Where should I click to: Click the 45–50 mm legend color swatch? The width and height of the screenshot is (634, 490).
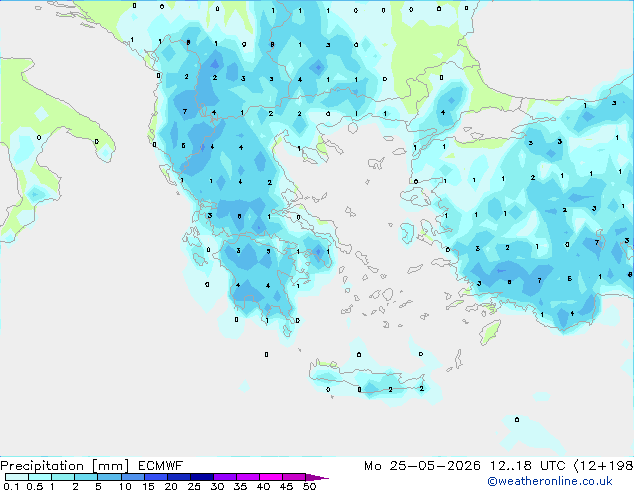point(294,477)
